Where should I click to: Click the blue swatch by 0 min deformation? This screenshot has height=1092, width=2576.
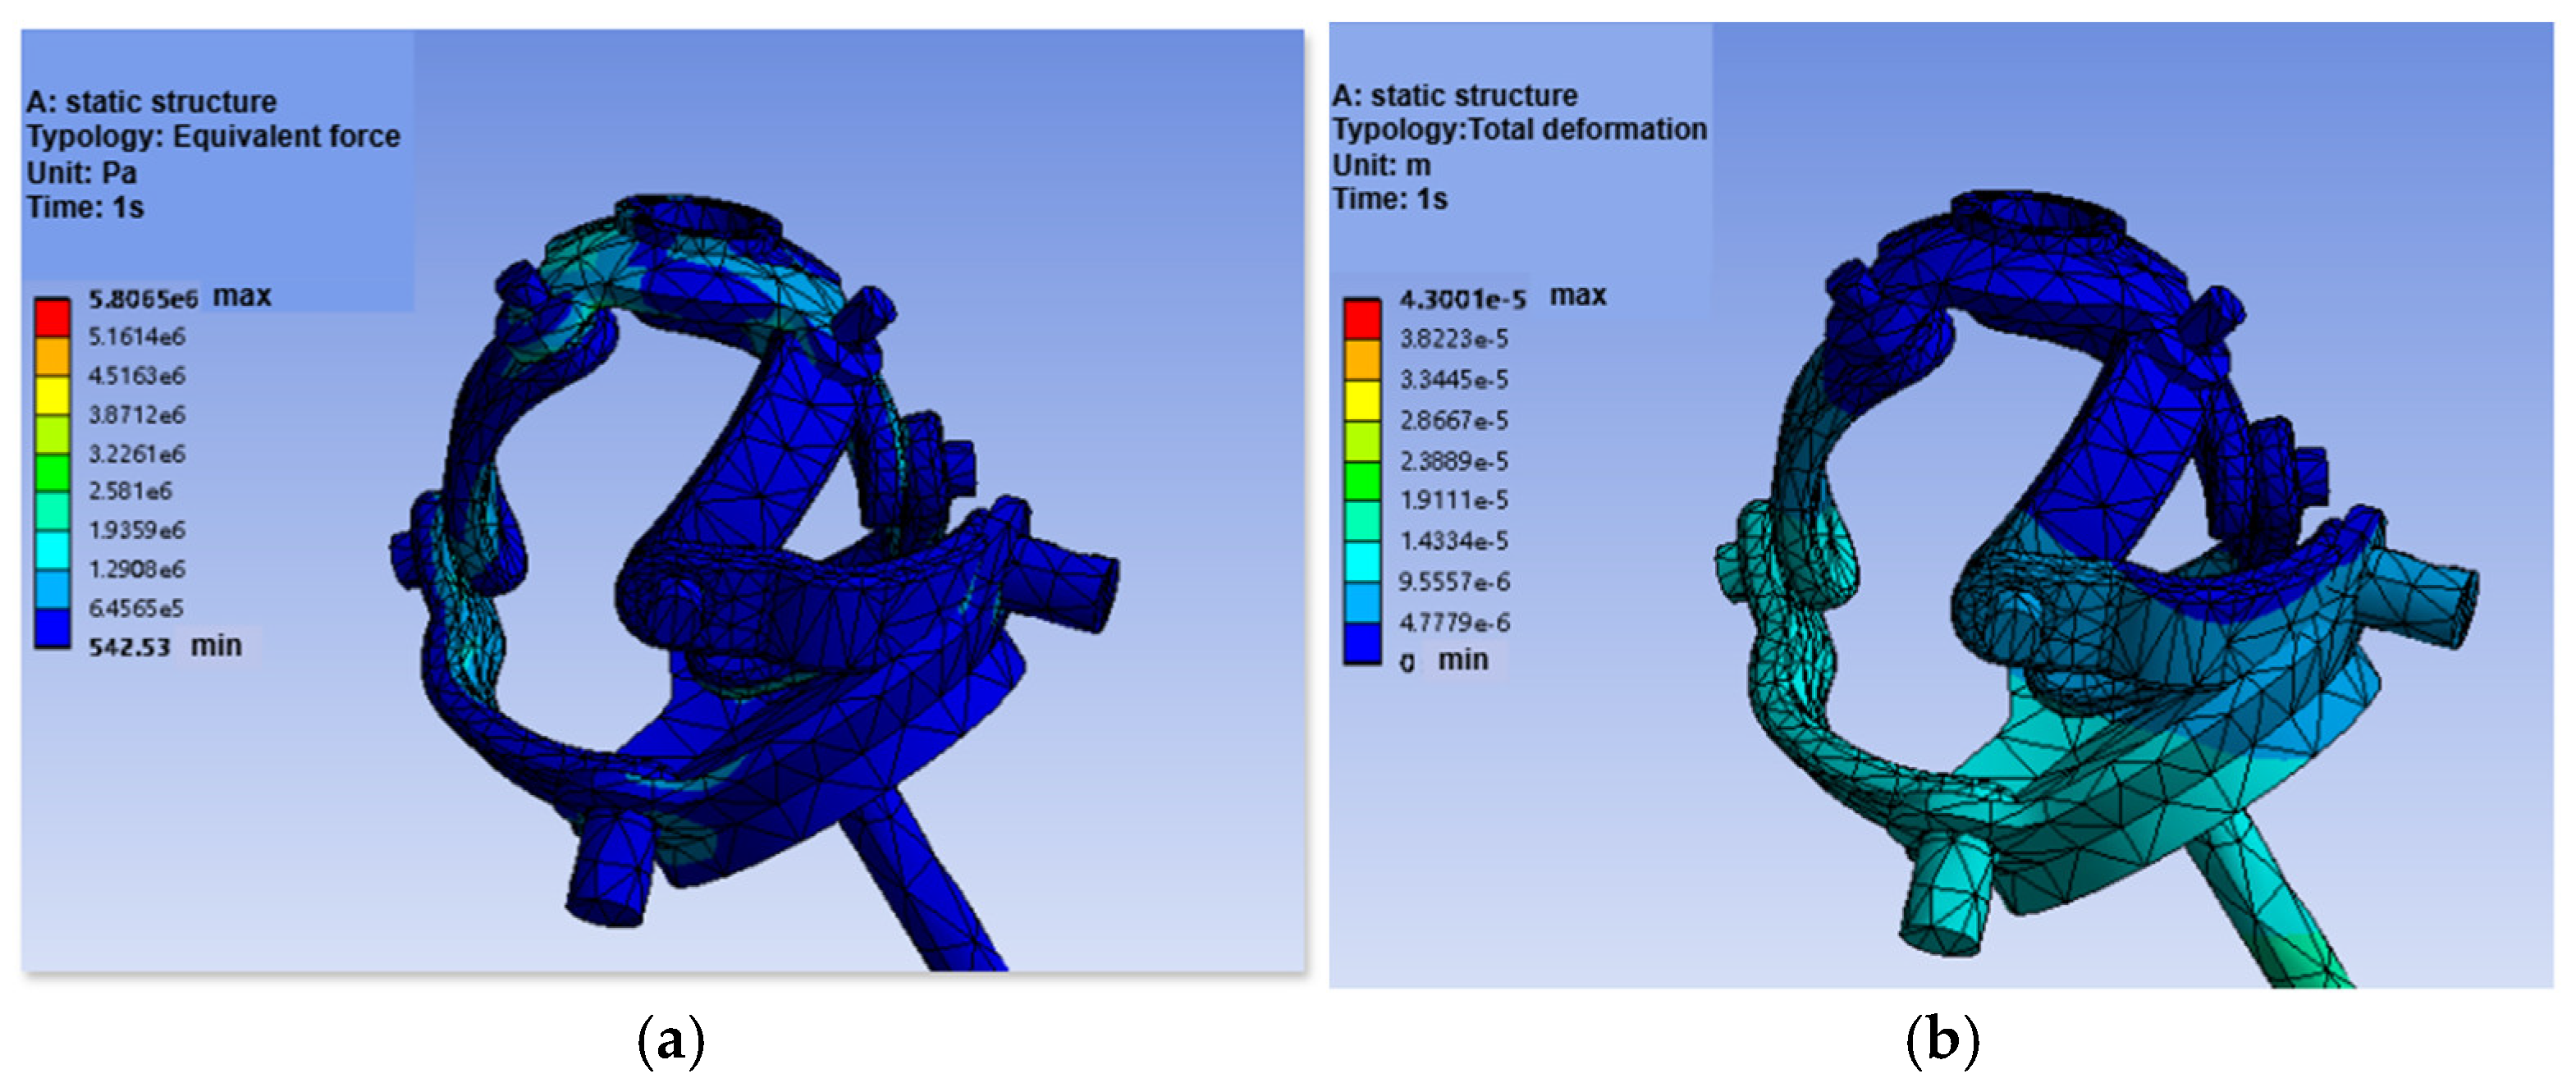(1362, 643)
